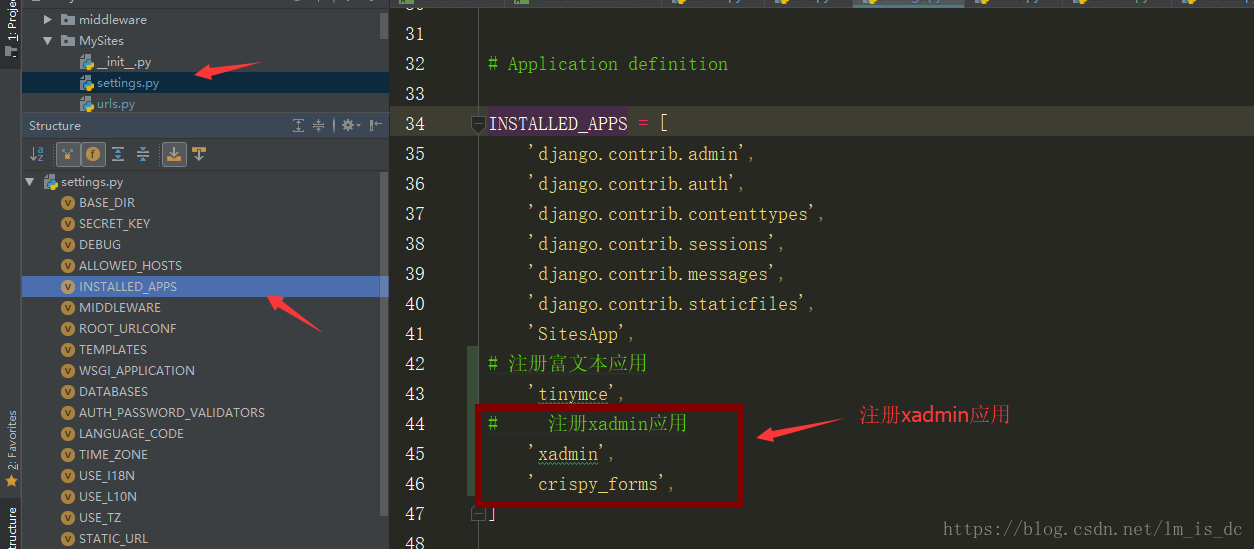Click Structure panel vertical scrollbar
1254x549 pixels.
click(384, 345)
